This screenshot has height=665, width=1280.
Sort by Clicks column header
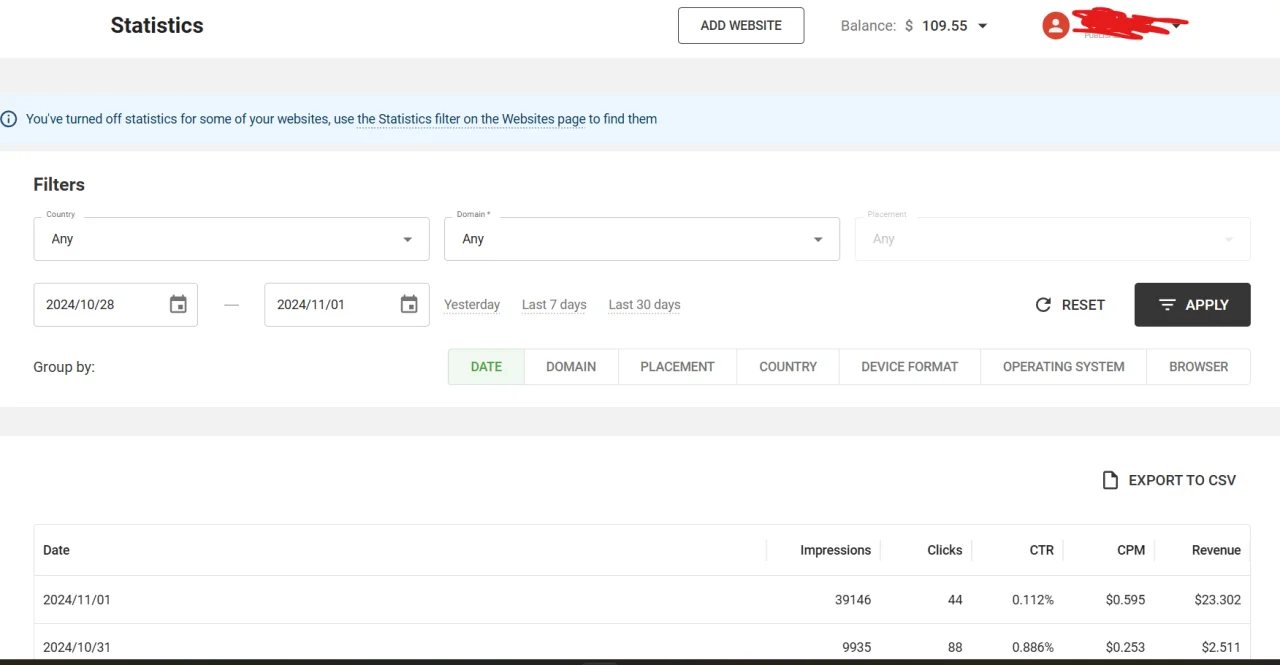tap(944, 550)
